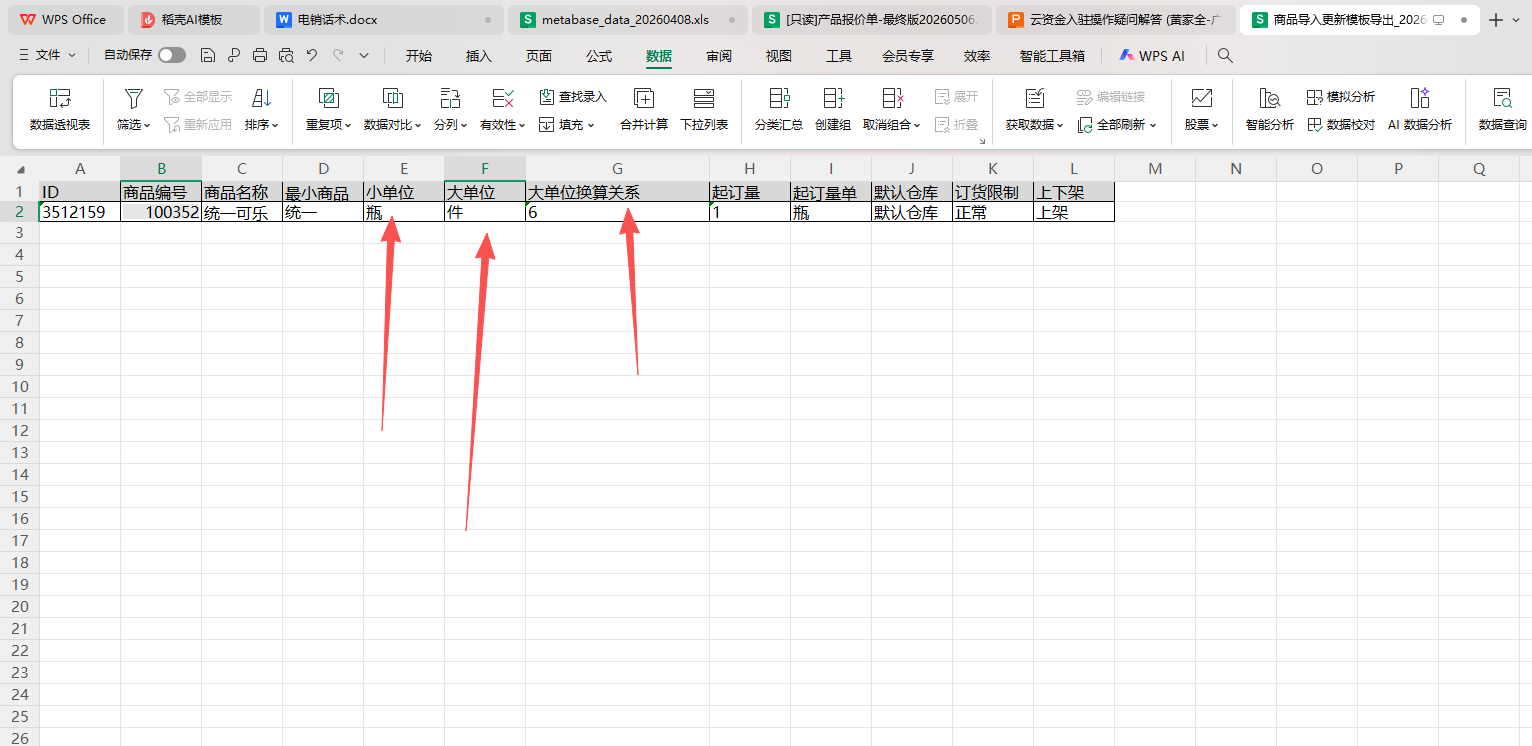This screenshot has width=1532, height=746.
Task: Click the save icon in quick access toolbar
Action: (208, 56)
